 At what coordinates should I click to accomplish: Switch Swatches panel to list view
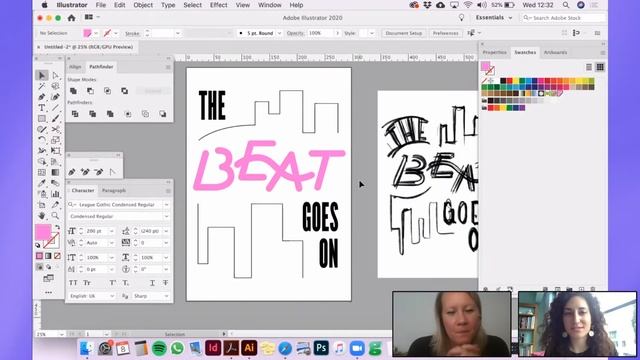589,67
